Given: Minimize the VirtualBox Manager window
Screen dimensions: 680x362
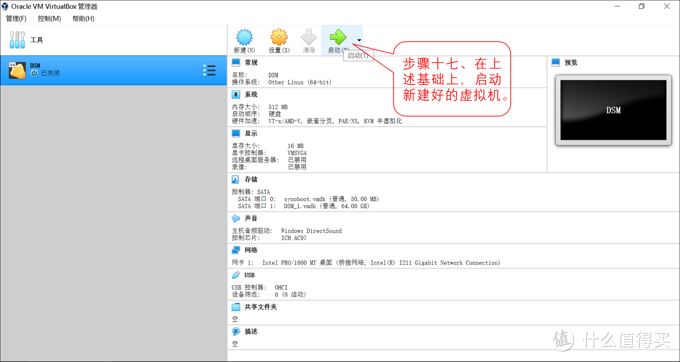Looking at the screenshot, I should tap(616, 6).
